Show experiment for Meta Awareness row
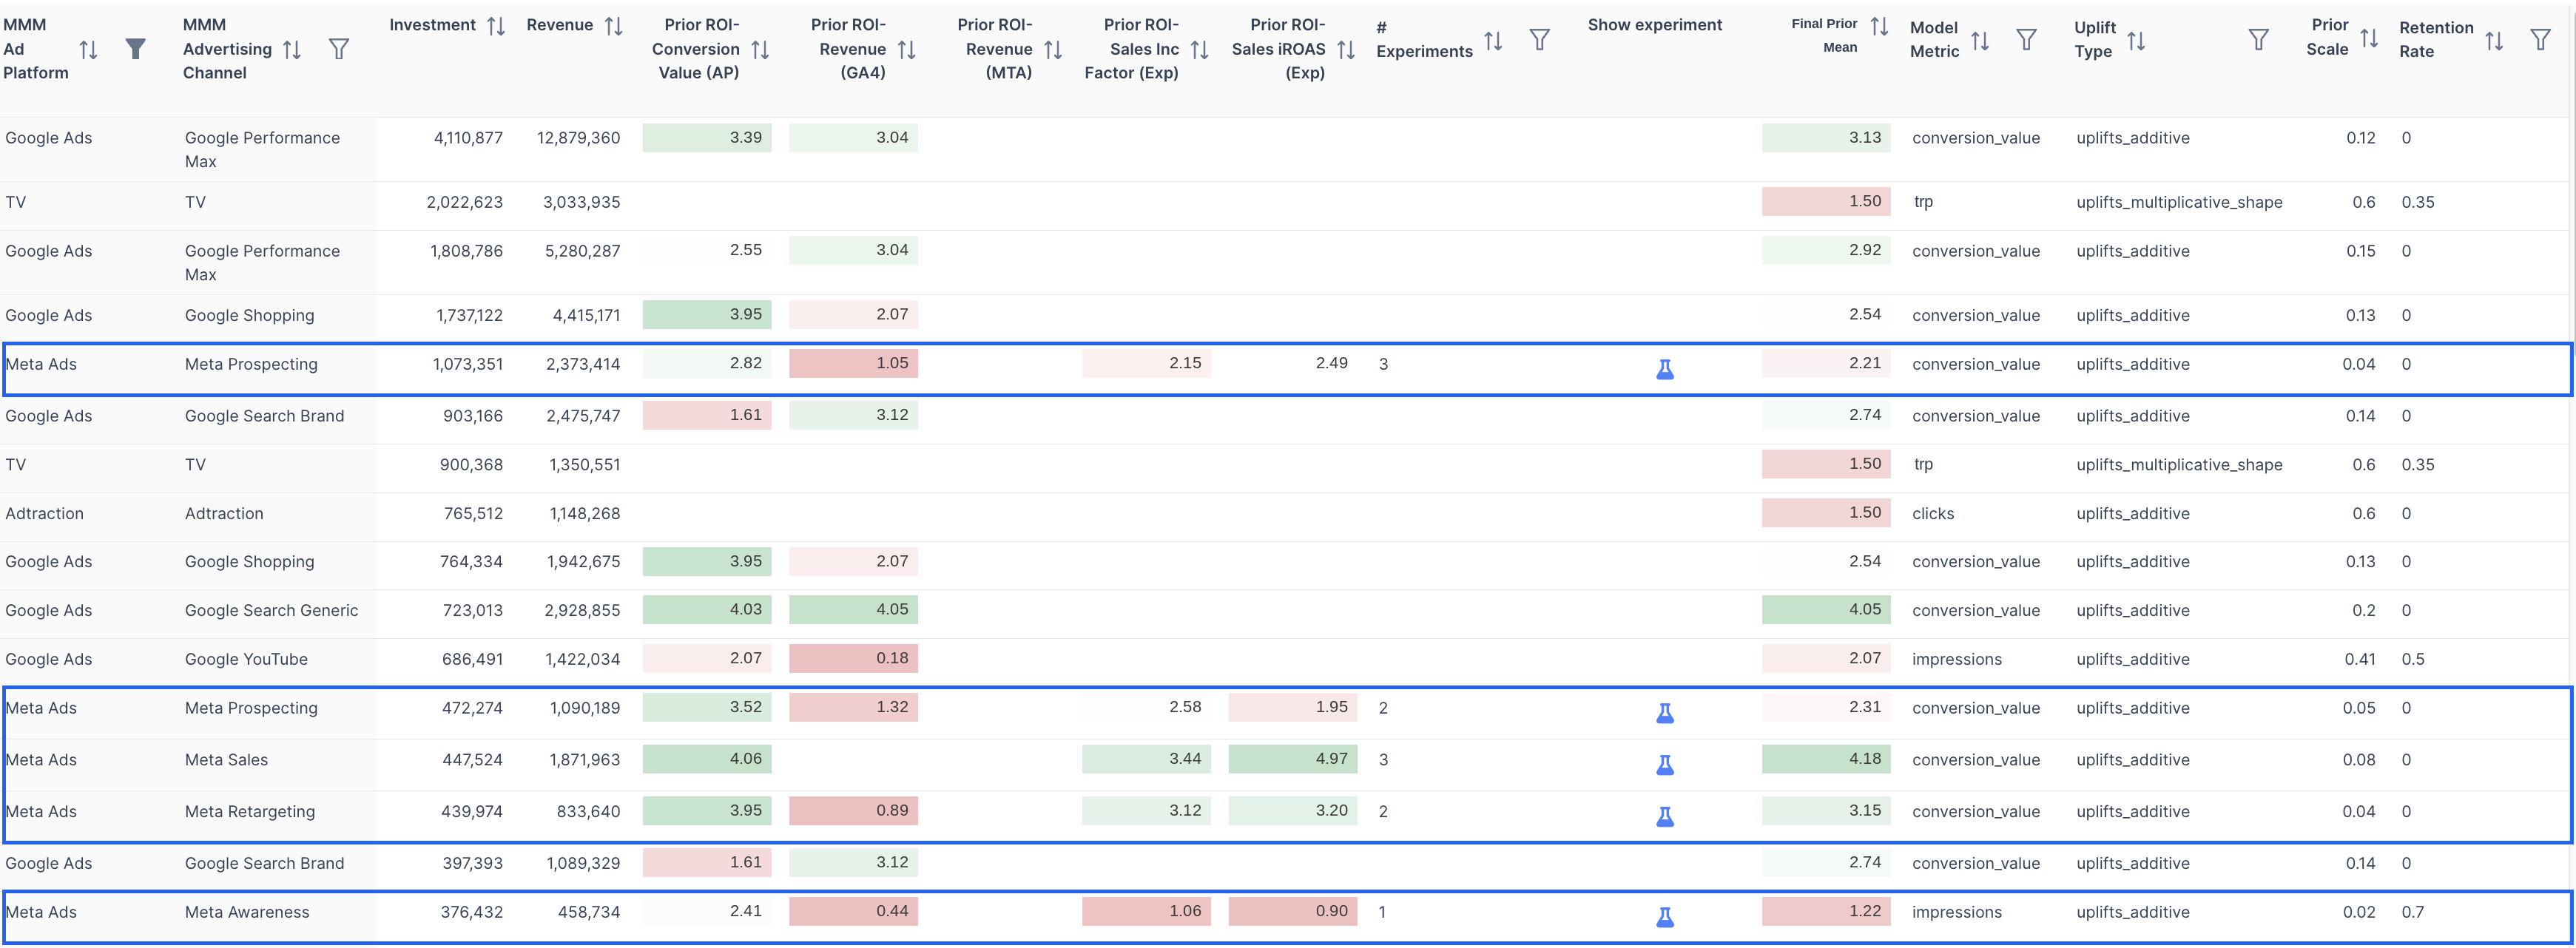The image size is (2576, 948). coord(1665,917)
